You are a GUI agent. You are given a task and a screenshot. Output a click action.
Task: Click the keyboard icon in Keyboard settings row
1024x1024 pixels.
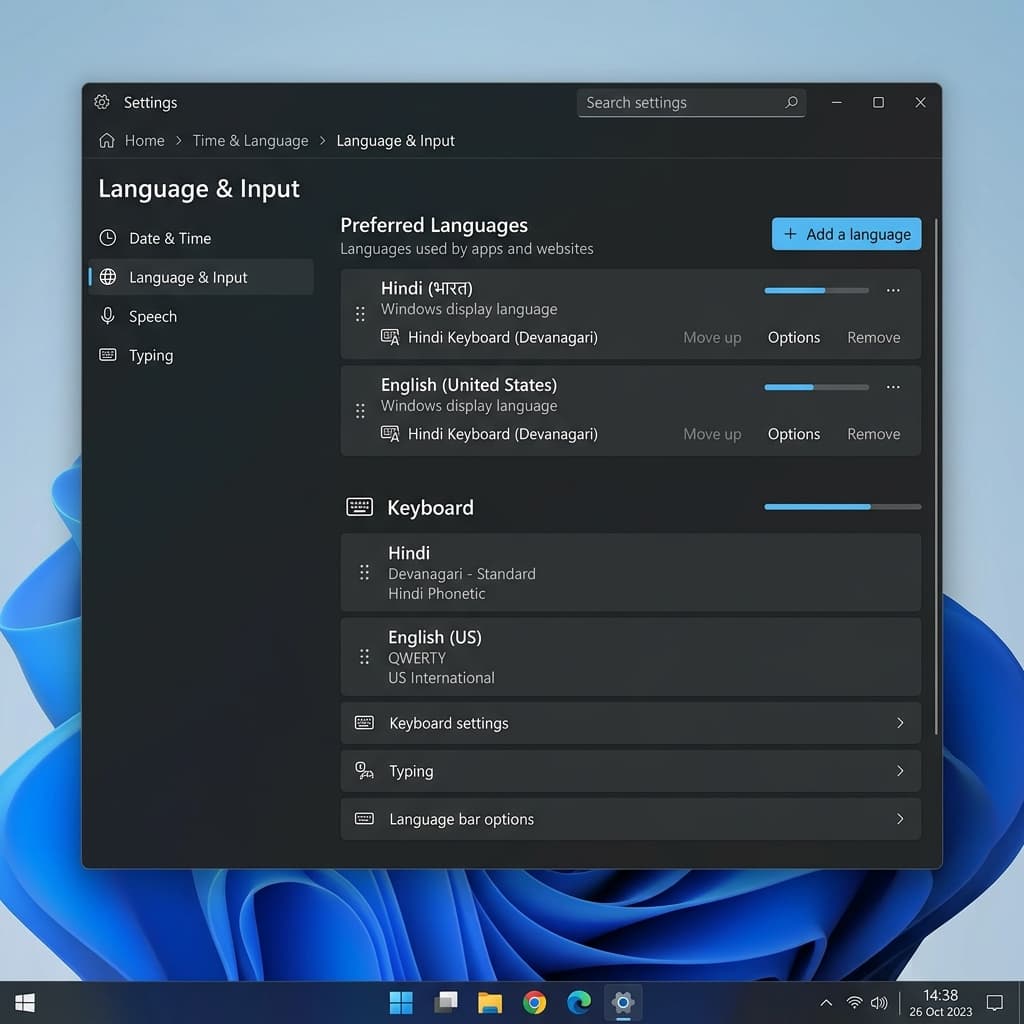(364, 722)
